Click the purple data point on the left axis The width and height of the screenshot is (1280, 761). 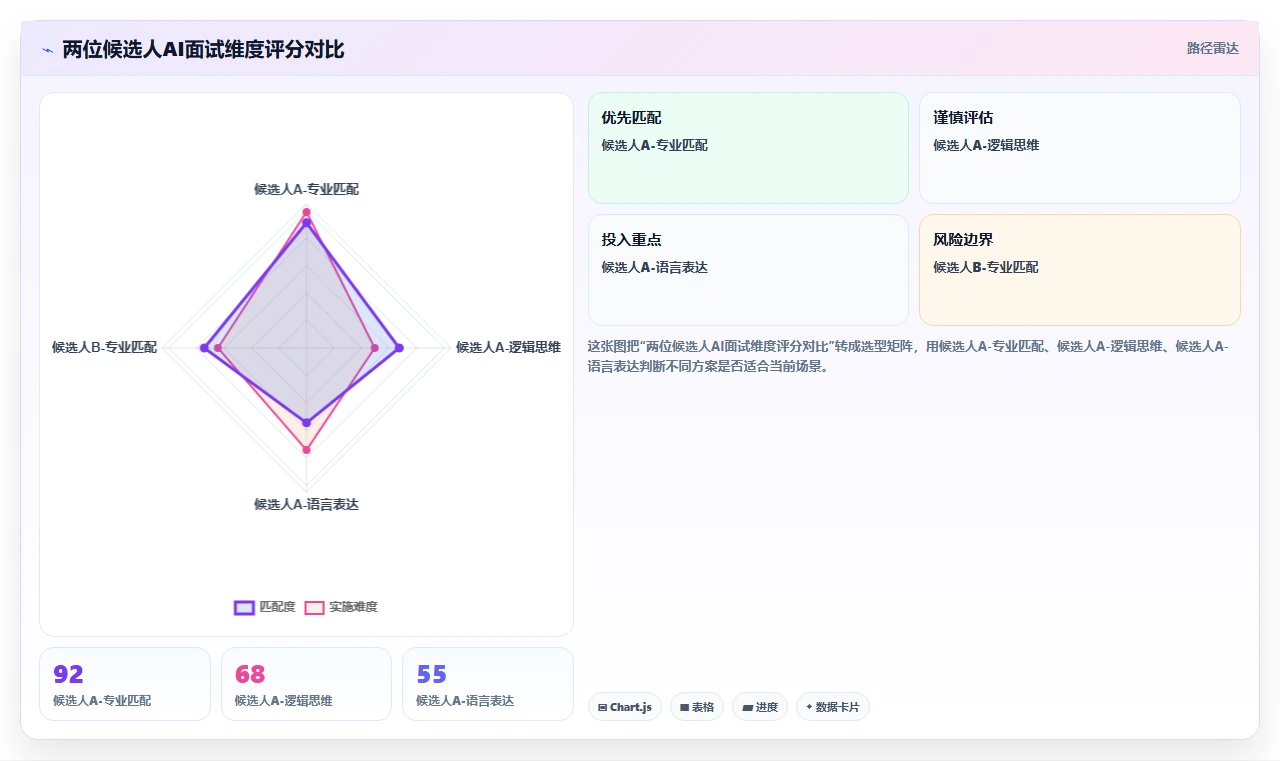point(204,348)
